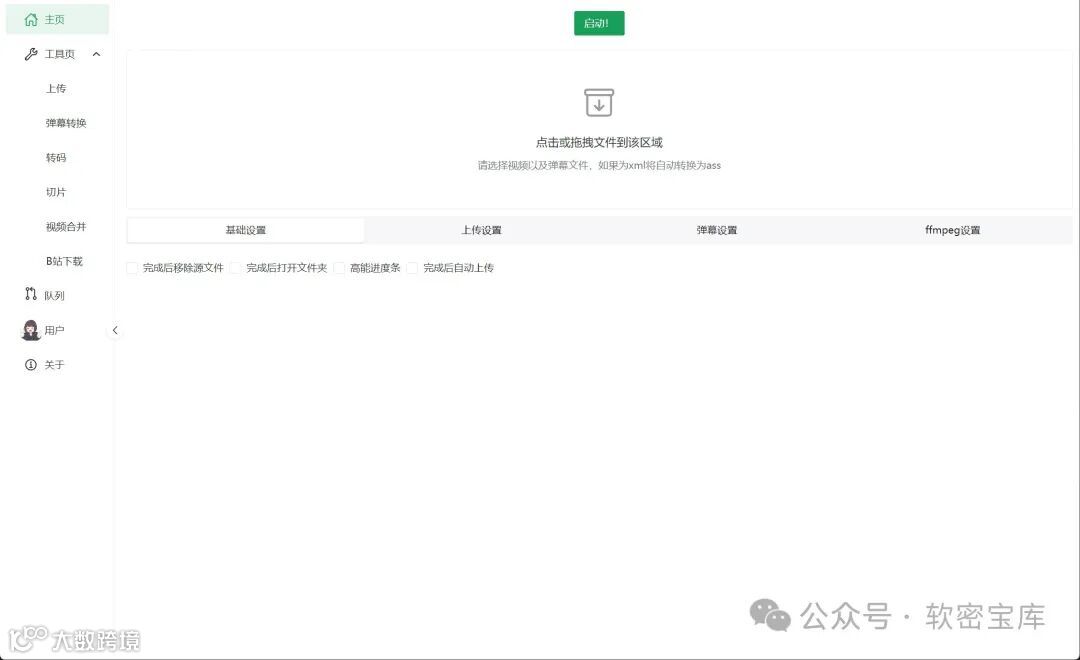The height and width of the screenshot is (660, 1080).
Task: Click the user avatar icon
Action: 31,330
